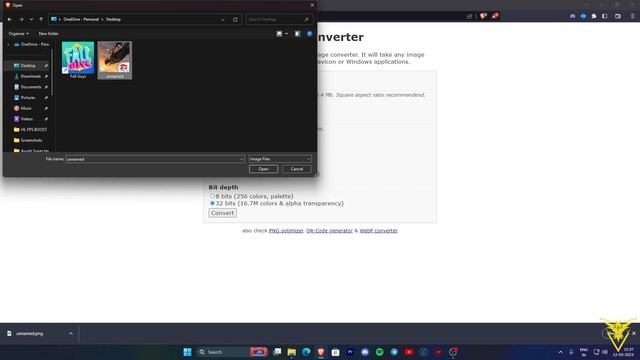Open Spotify from taskbar
640x360 pixels.
point(380,352)
